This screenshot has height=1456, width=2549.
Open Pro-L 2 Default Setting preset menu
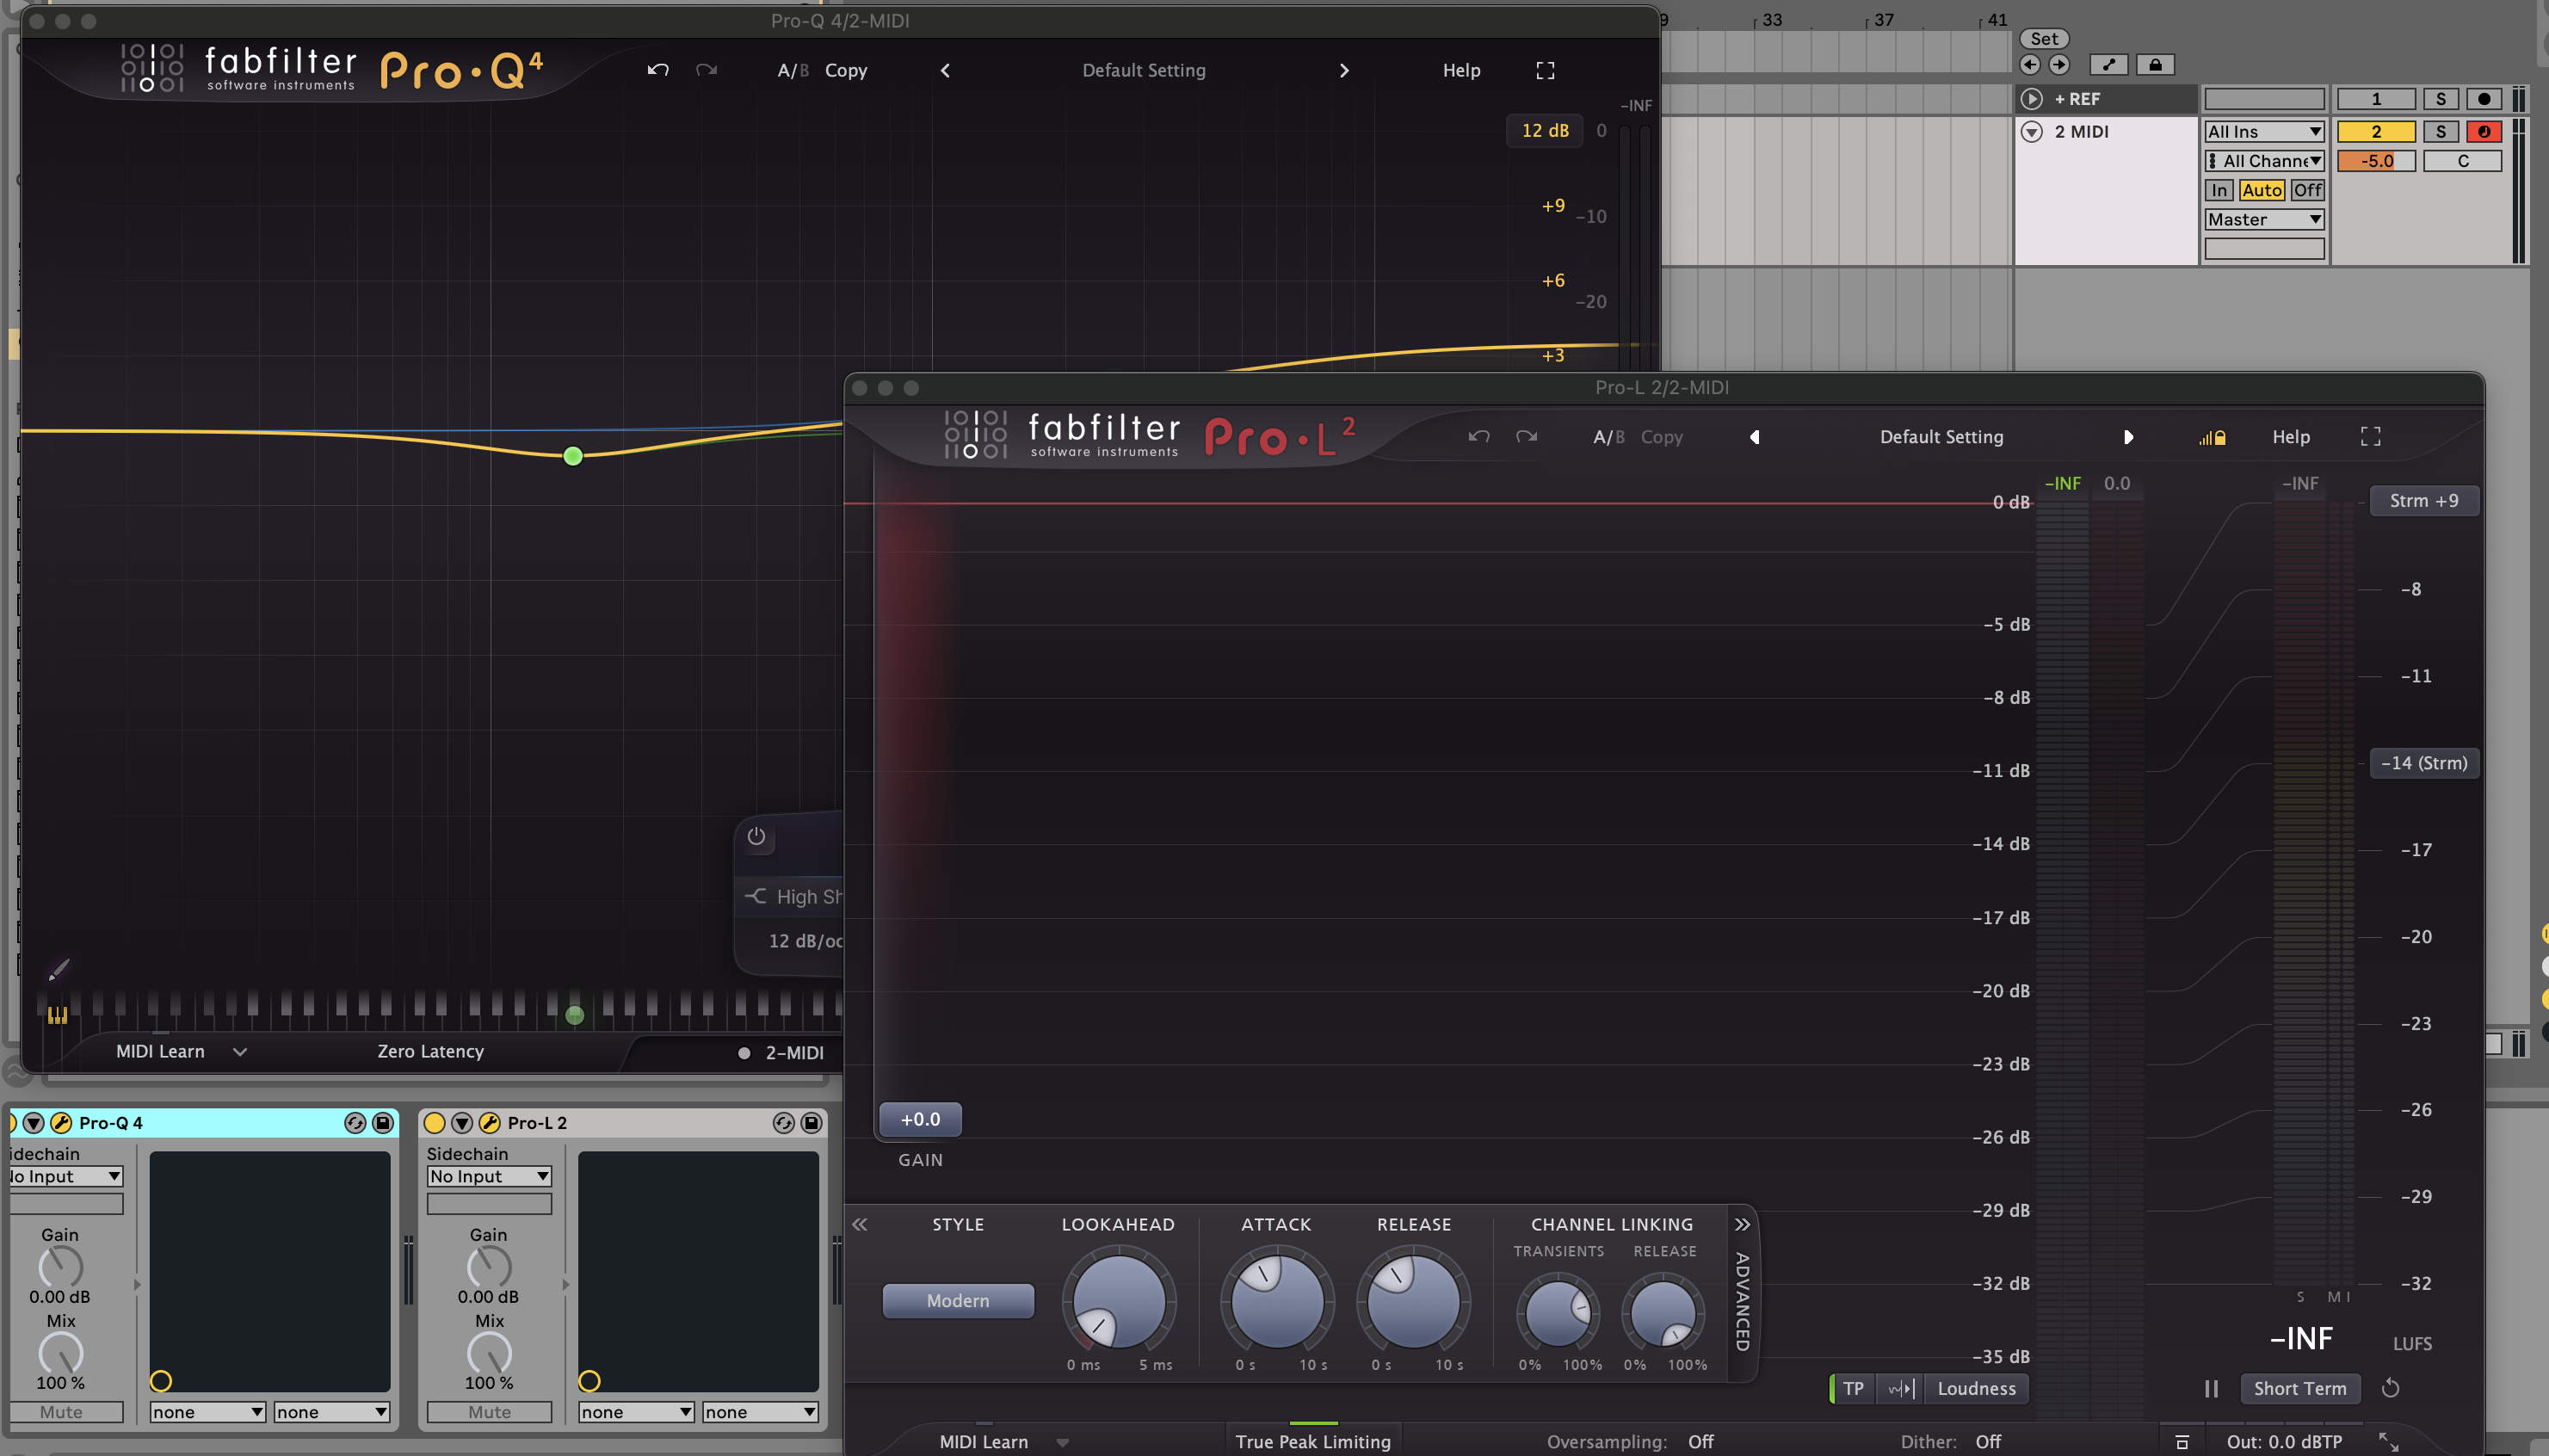1941,437
